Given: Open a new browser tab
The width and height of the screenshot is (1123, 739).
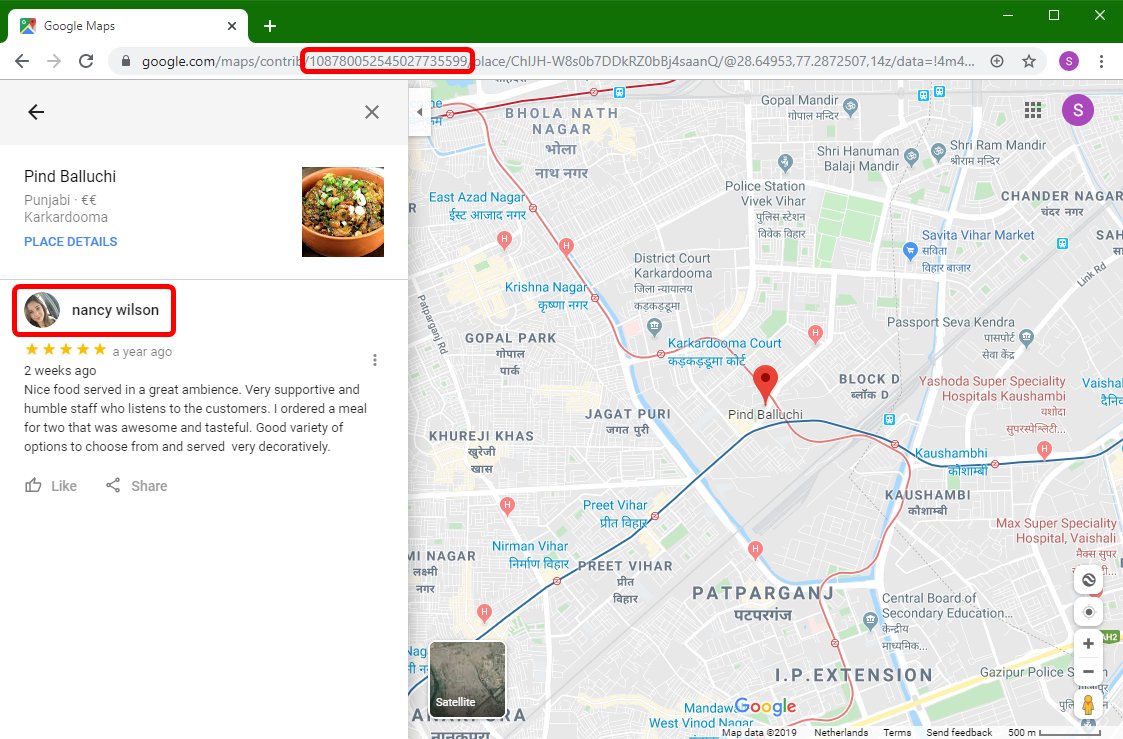Looking at the screenshot, I should (269, 26).
